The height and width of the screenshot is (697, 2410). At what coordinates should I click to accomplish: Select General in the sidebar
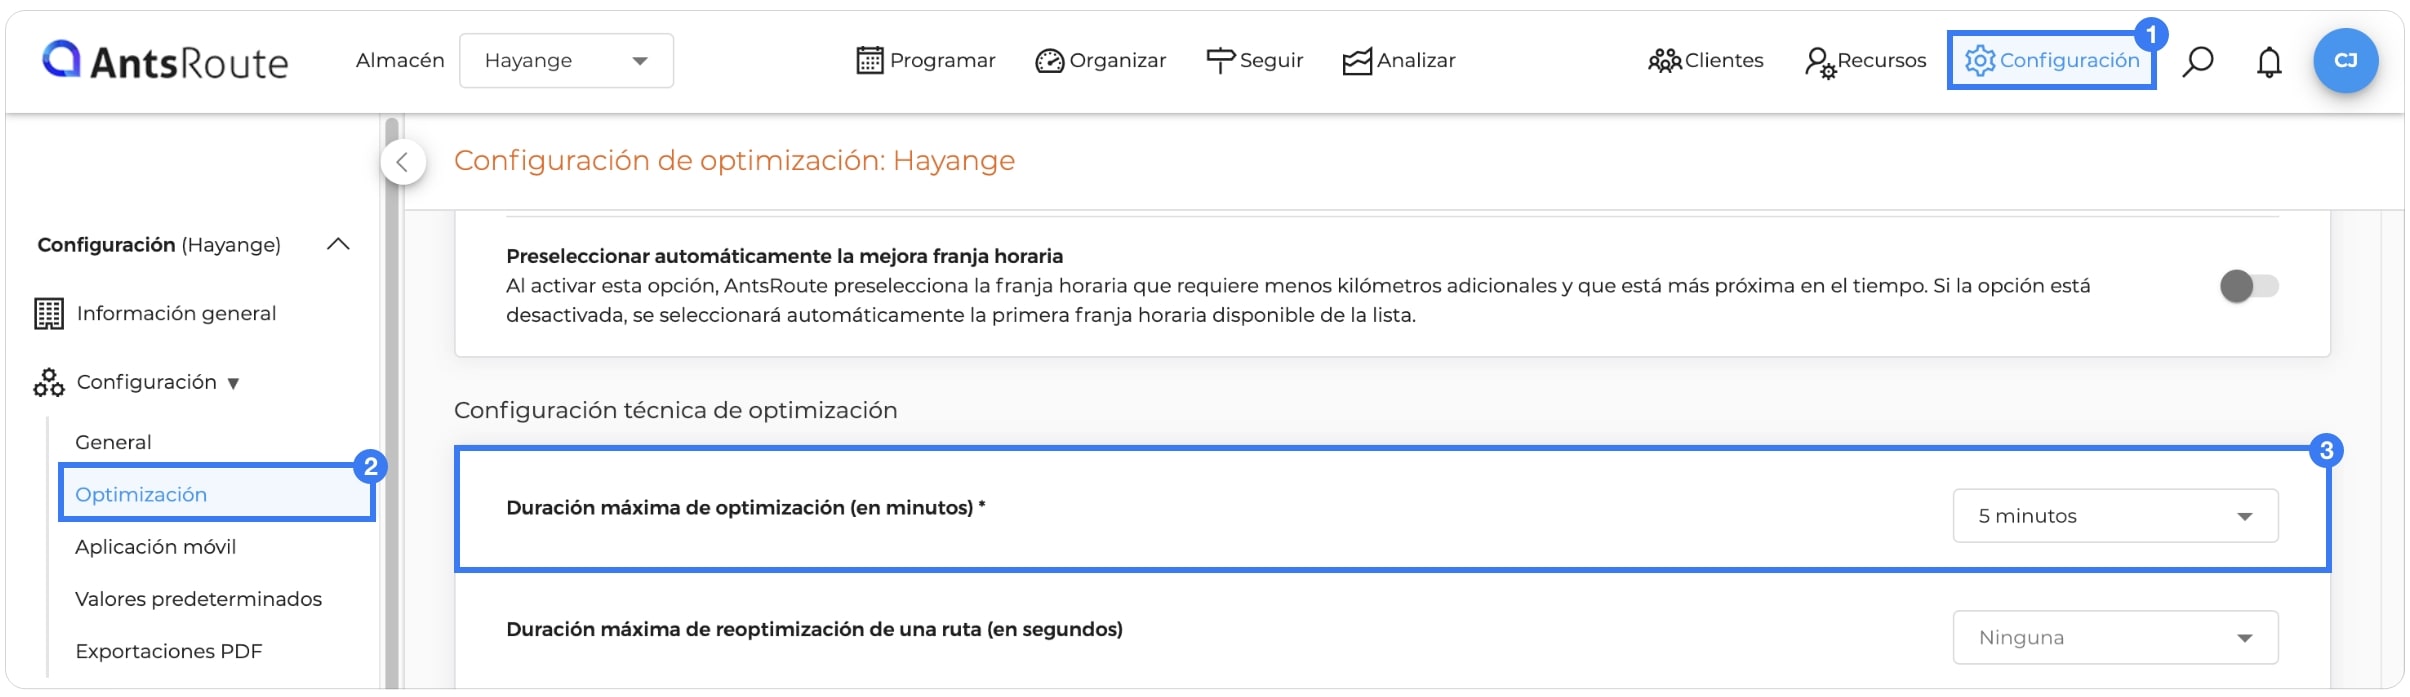point(113,442)
